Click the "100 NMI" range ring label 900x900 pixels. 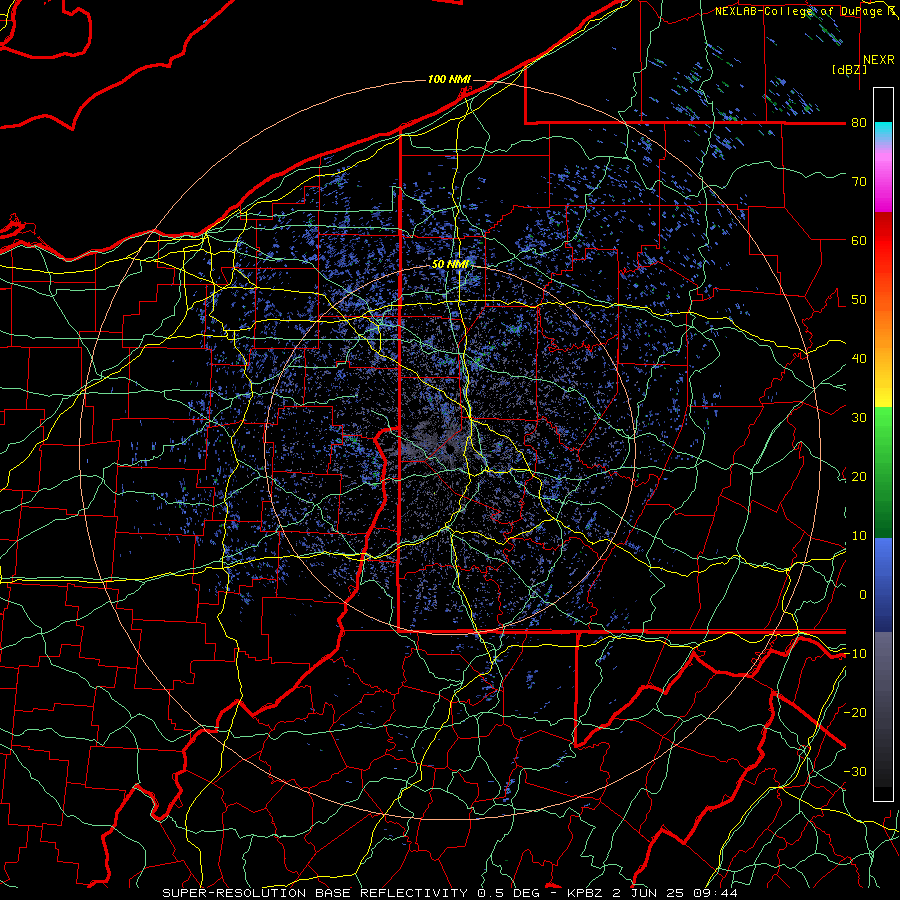(x=449, y=79)
